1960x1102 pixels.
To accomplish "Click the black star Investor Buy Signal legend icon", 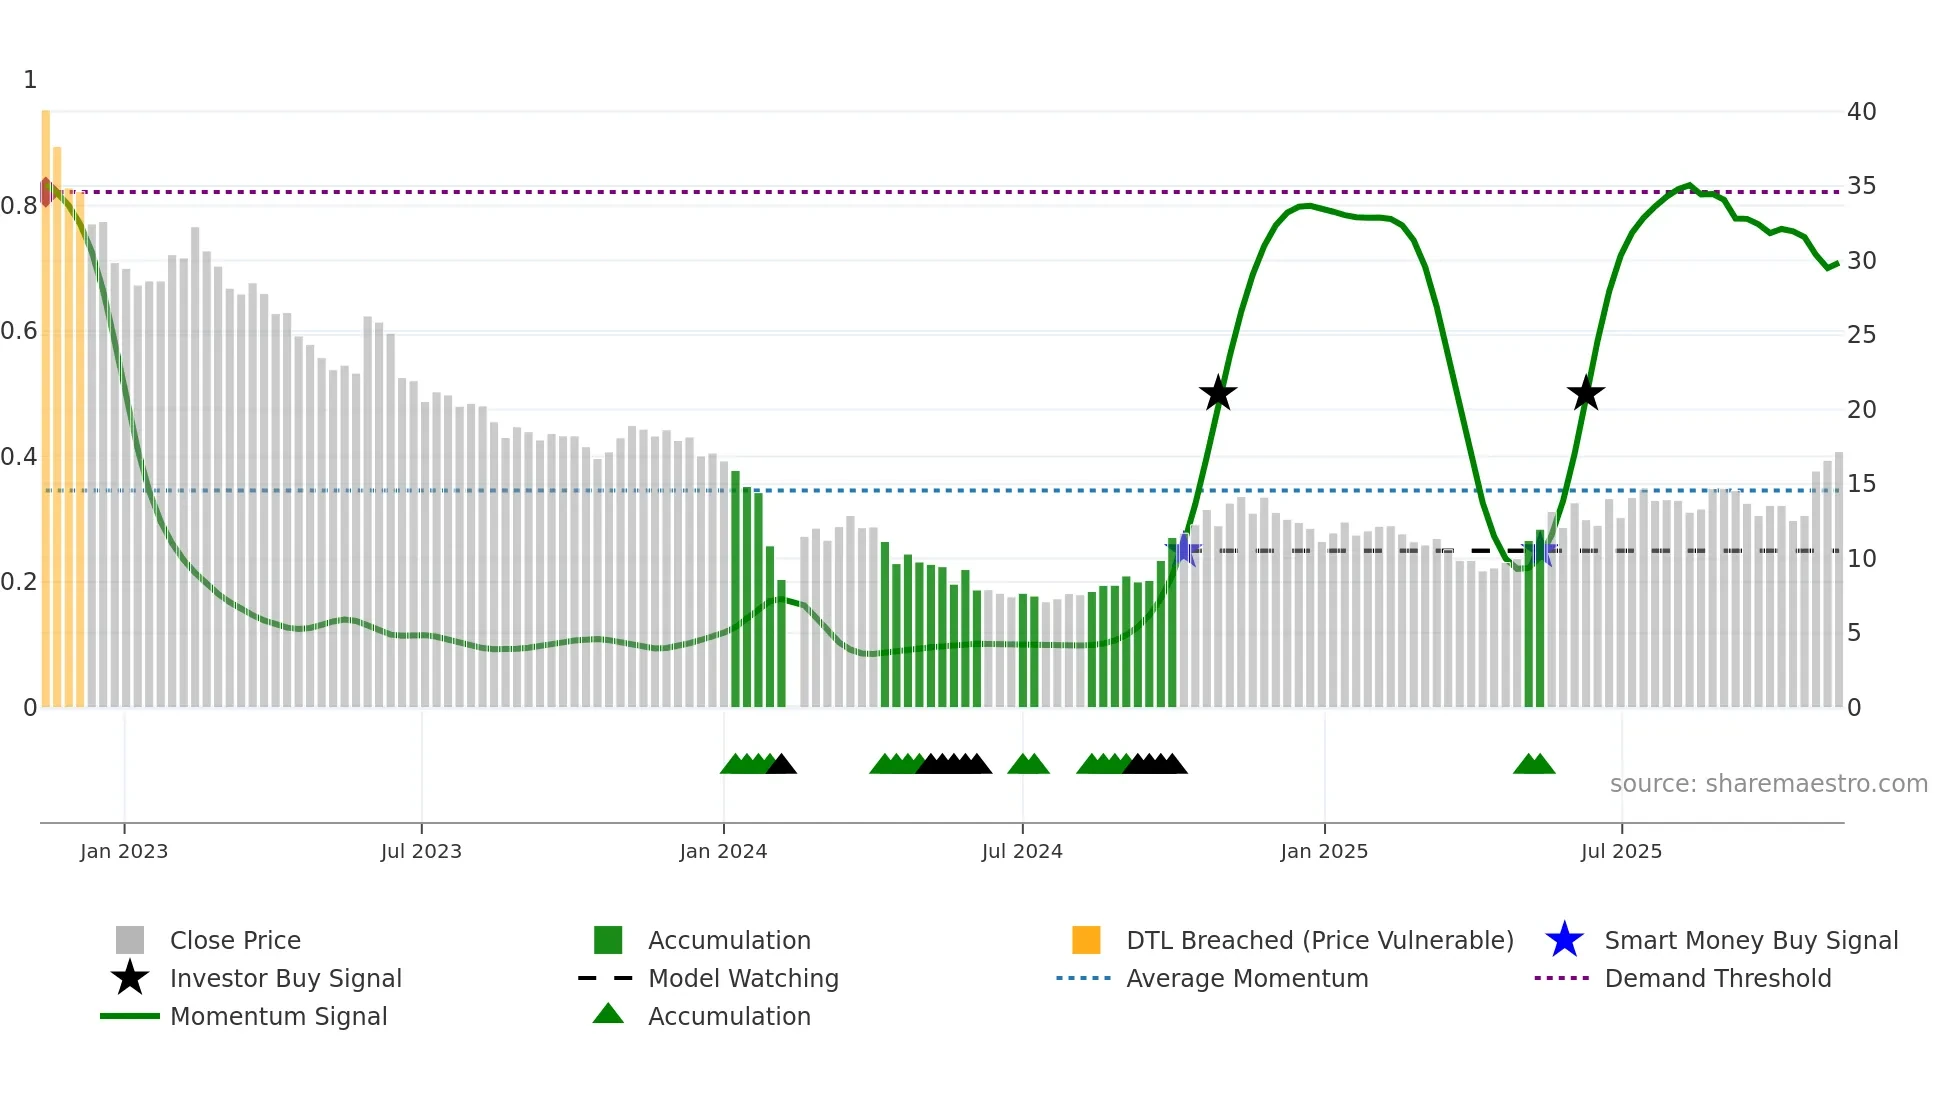I will click(130, 978).
